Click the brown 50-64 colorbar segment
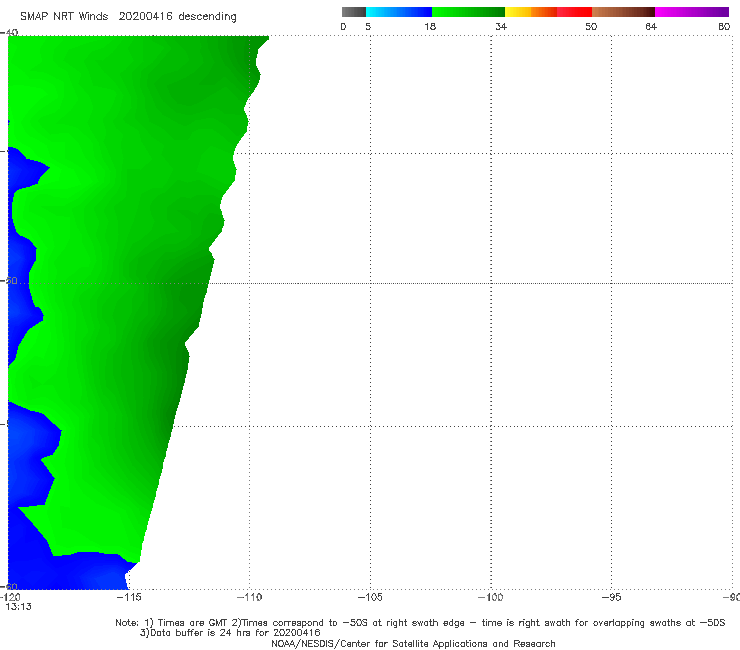The width and height of the screenshot is (740, 650). click(x=623, y=12)
